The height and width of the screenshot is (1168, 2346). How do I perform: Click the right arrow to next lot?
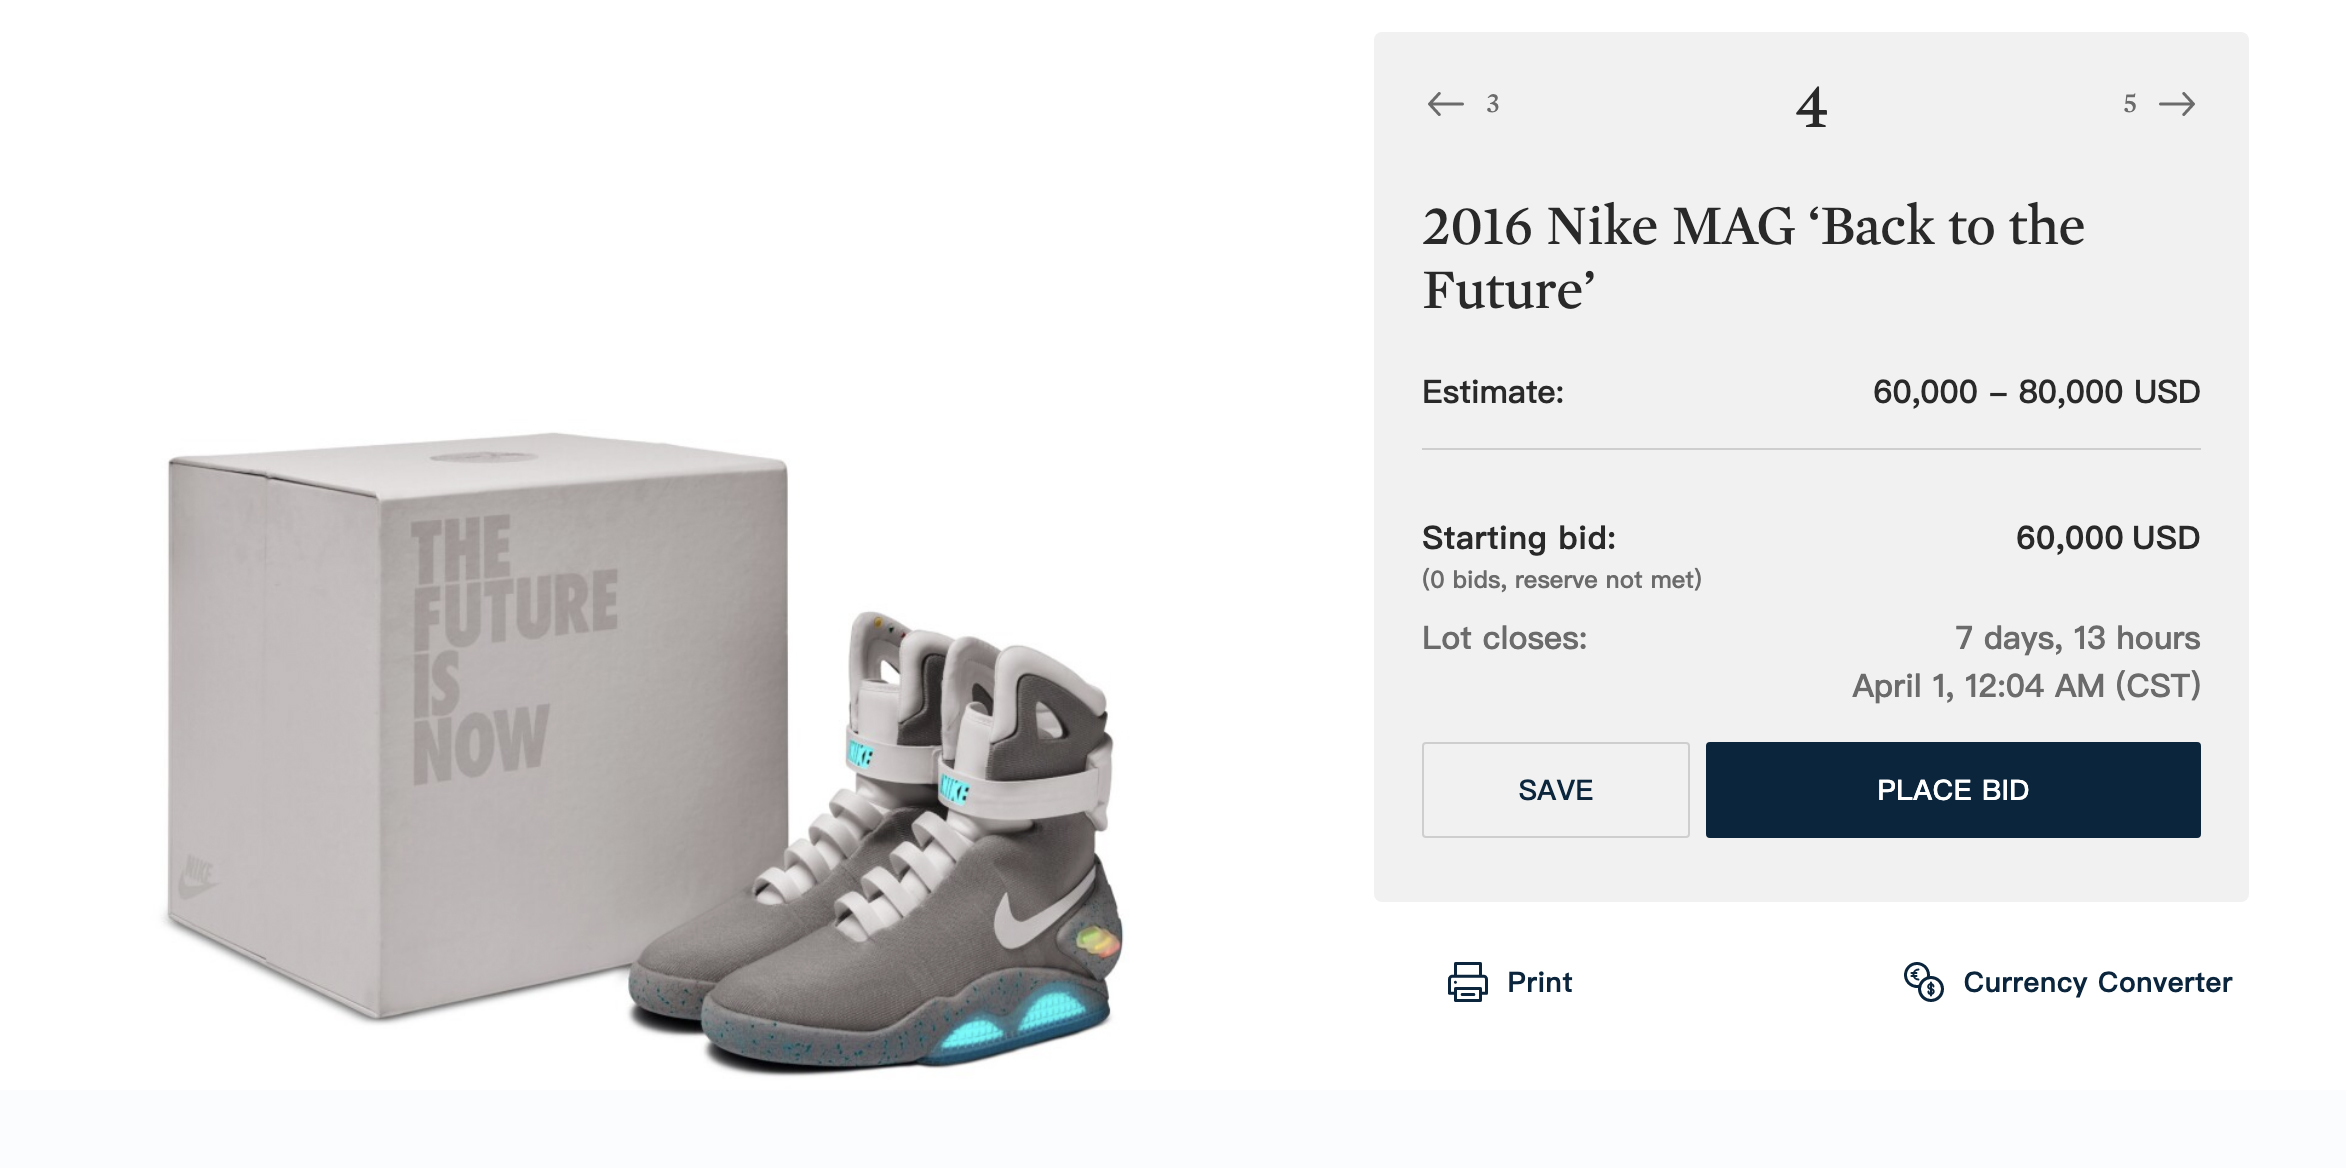[x=2177, y=104]
